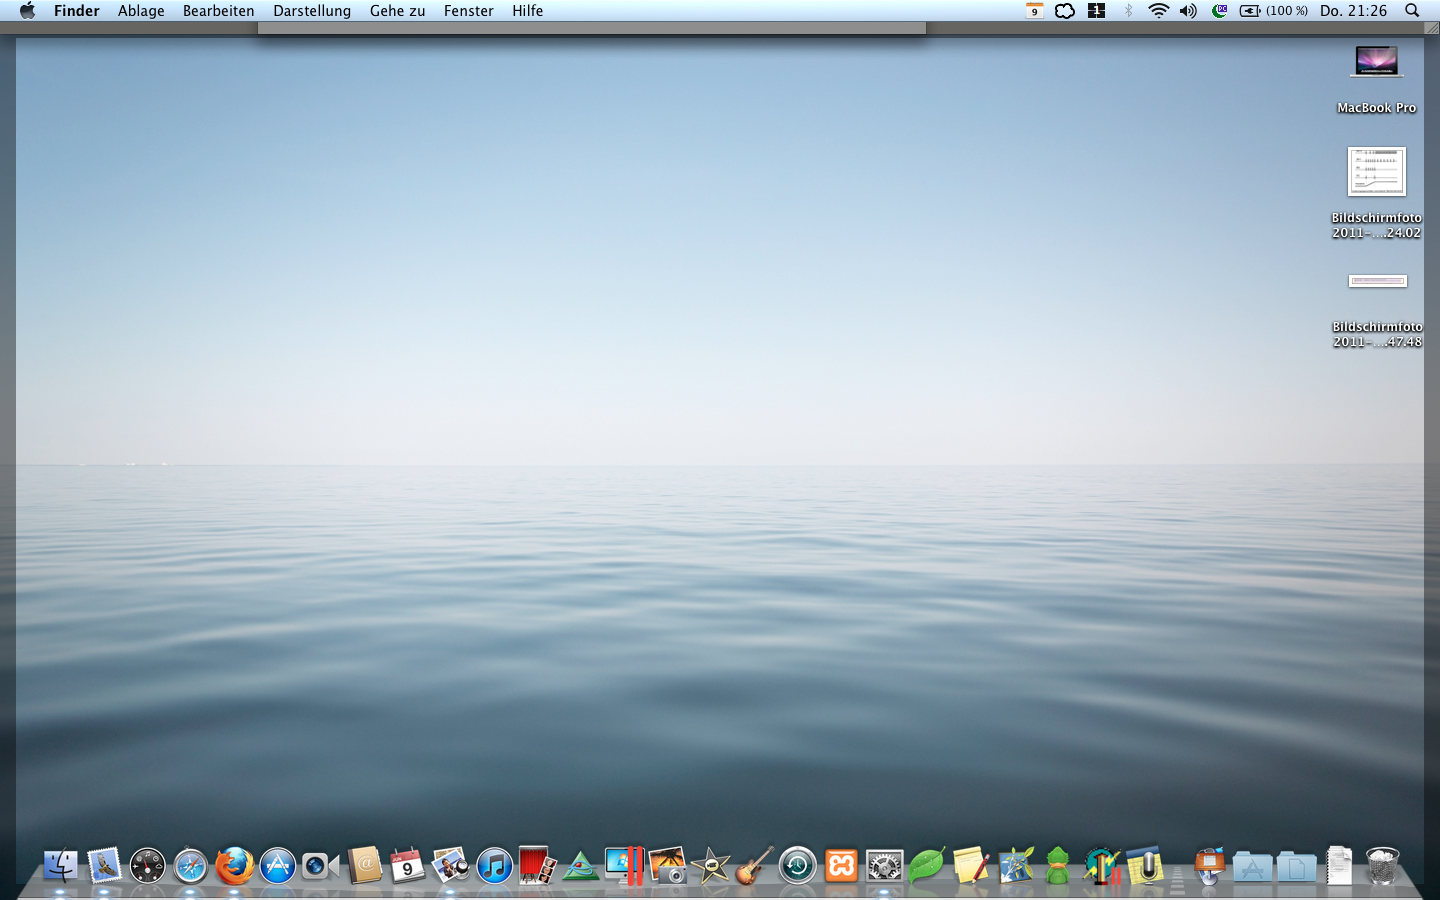Open the Ablage menu
The image size is (1440, 900).
(x=141, y=11)
